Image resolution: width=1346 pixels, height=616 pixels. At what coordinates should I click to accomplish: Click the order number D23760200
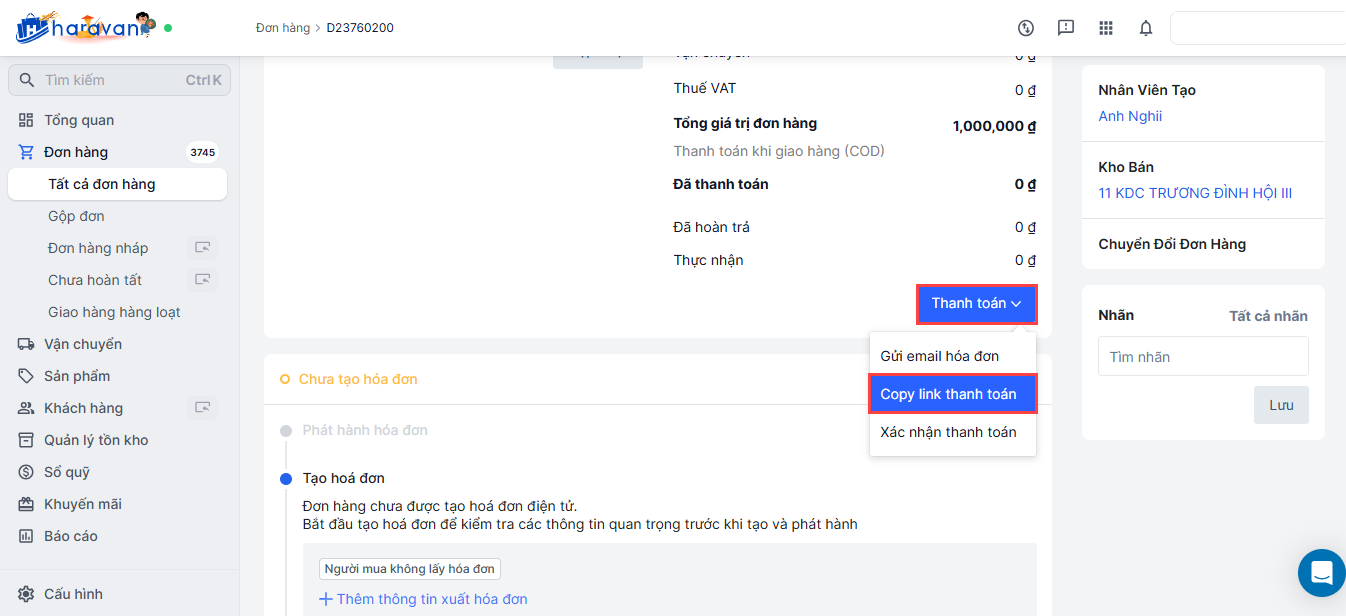point(360,28)
